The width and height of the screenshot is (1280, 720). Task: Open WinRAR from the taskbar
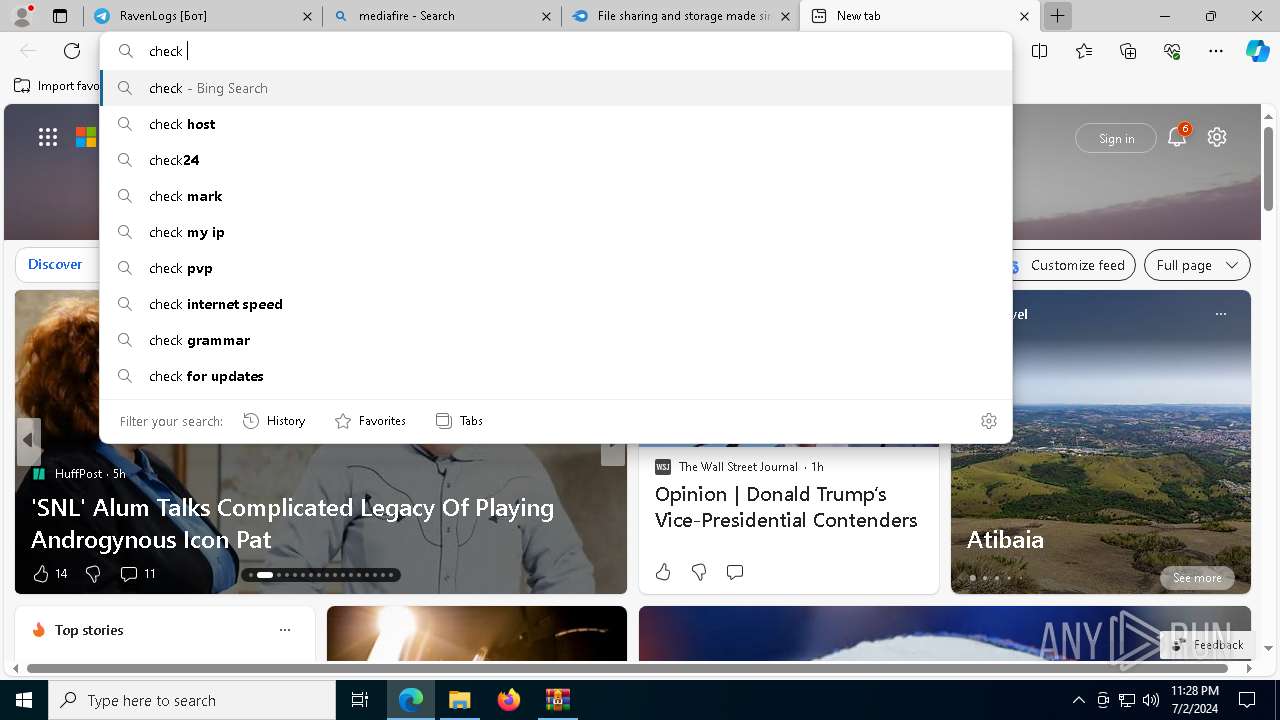click(557, 700)
